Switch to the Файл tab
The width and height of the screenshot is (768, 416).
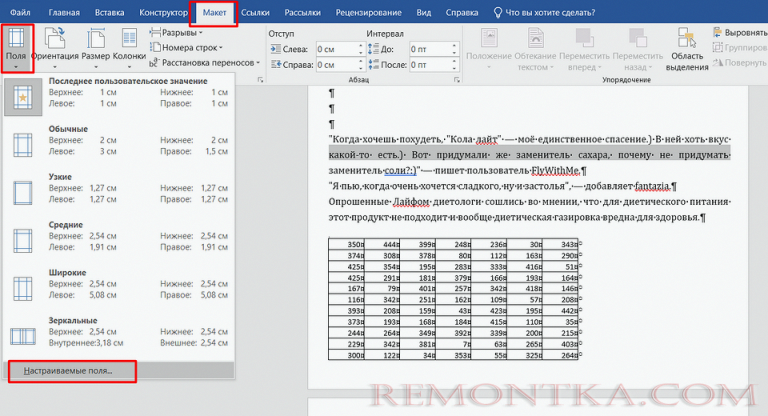20,12
